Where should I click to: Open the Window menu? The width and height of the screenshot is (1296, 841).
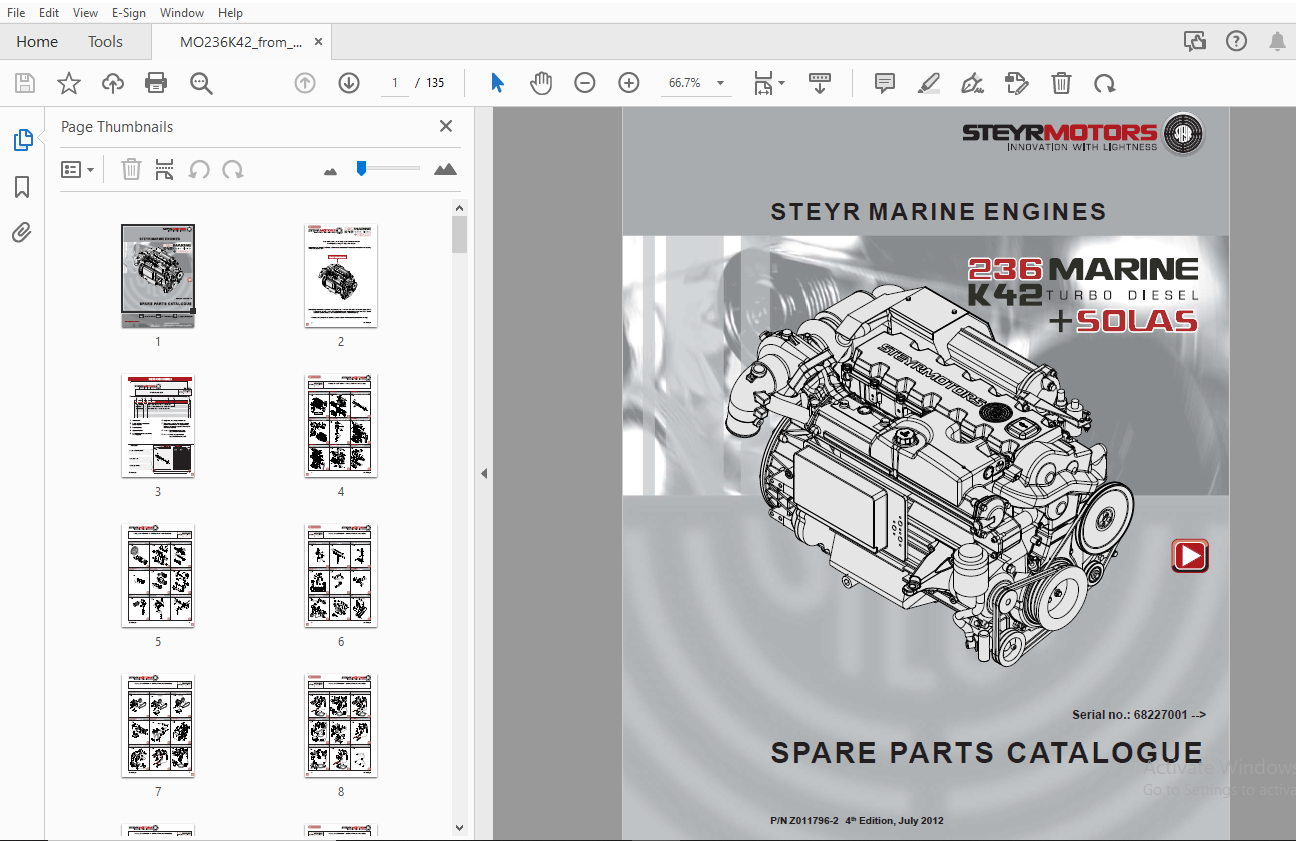pyautogui.click(x=182, y=13)
